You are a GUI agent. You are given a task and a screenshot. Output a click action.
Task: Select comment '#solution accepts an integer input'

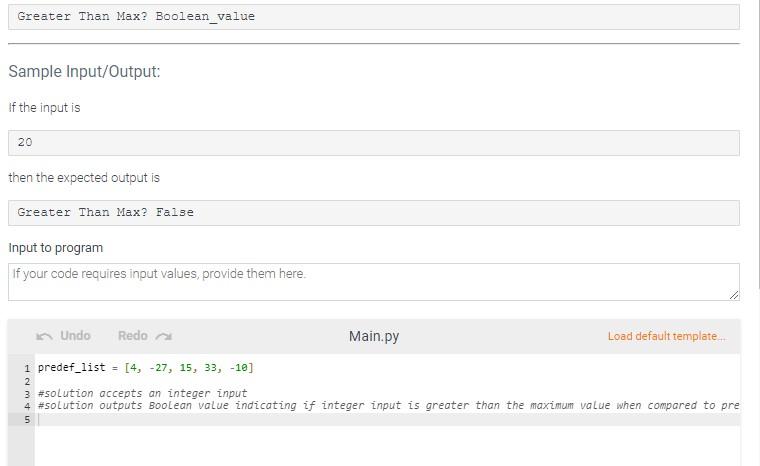point(142,393)
